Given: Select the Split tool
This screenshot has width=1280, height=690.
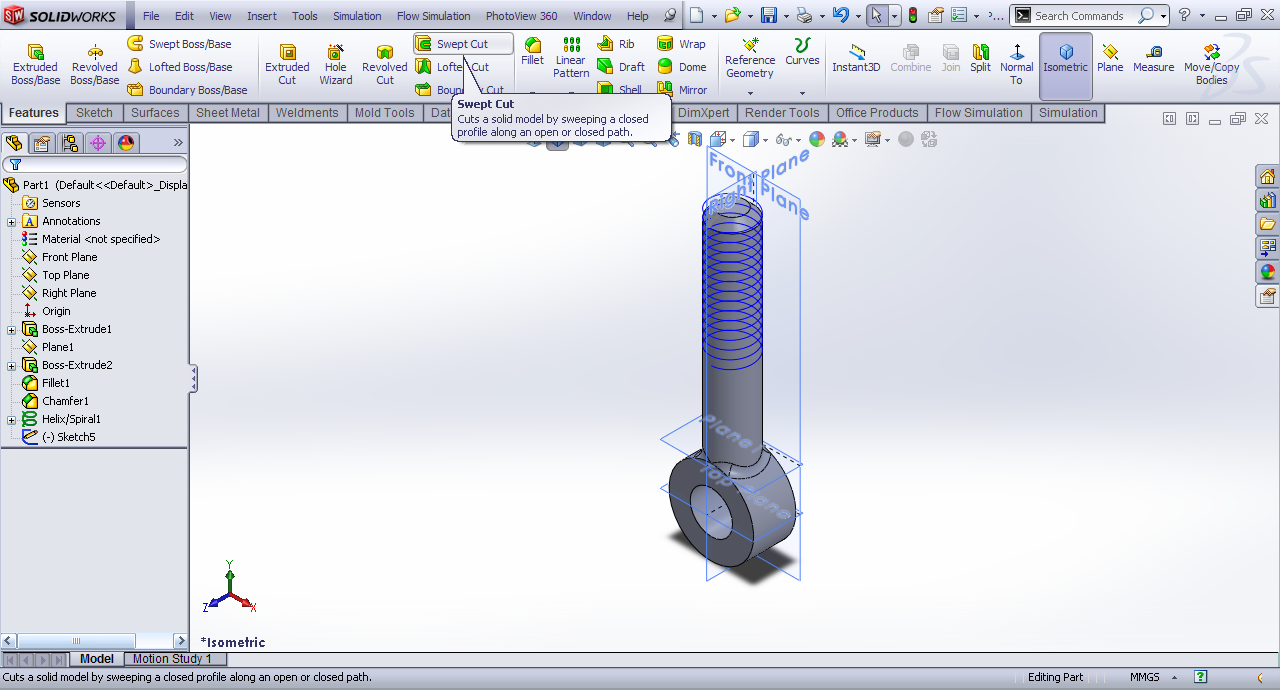Looking at the screenshot, I should tap(980, 58).
